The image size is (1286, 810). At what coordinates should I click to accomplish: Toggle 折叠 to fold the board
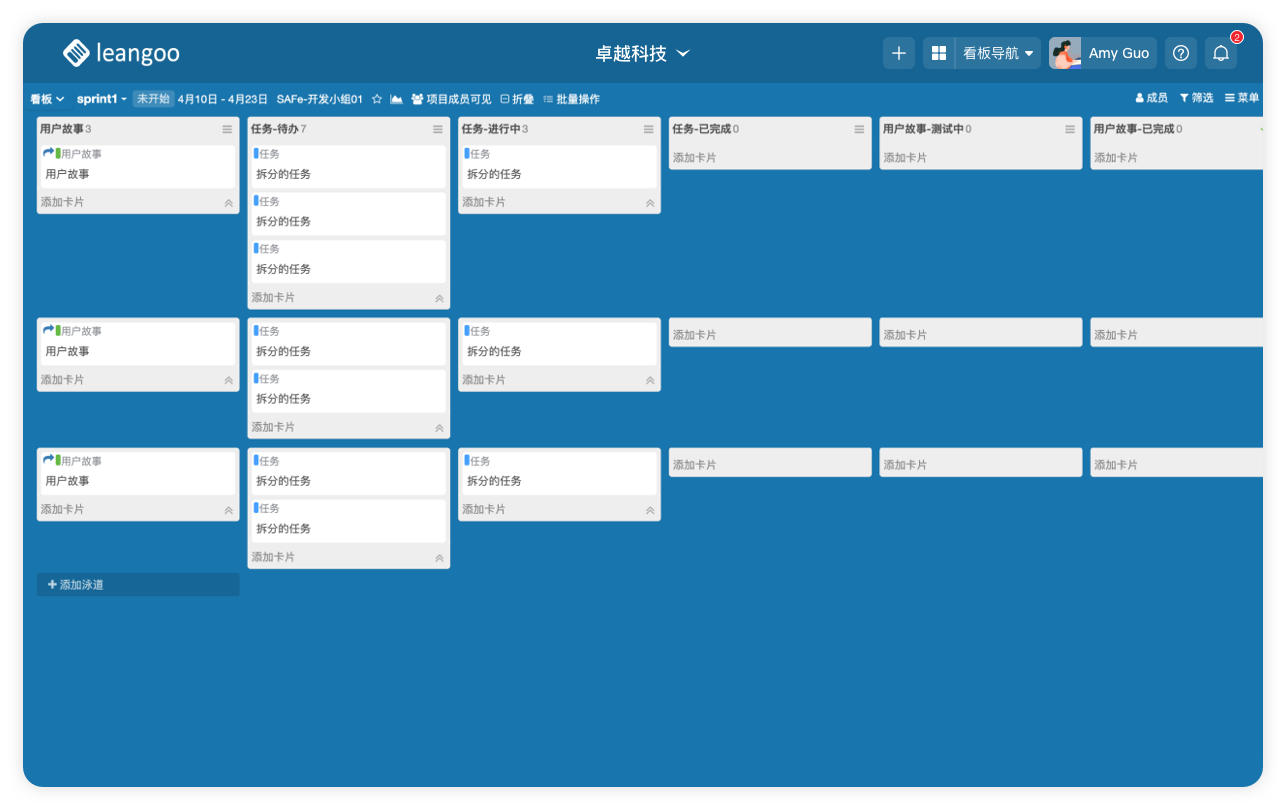point(517,99)
